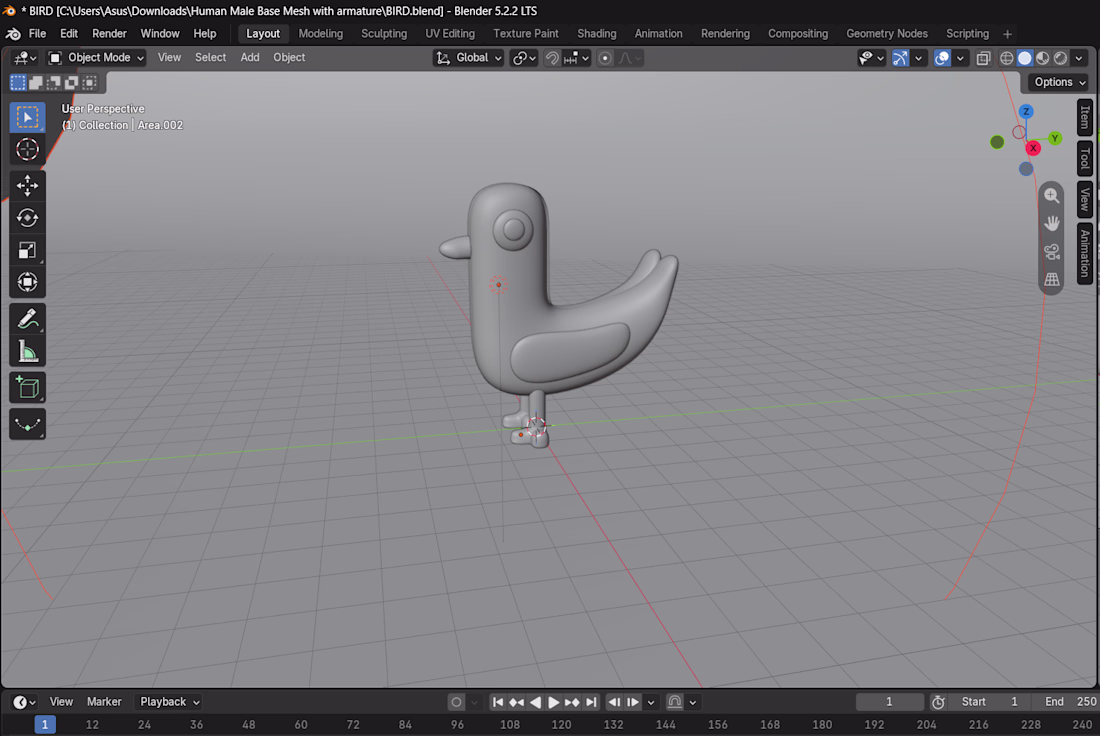The image size is (1100, 736).
Task: Open the Object Mode dropdown
Action: (x=96, y=58)
